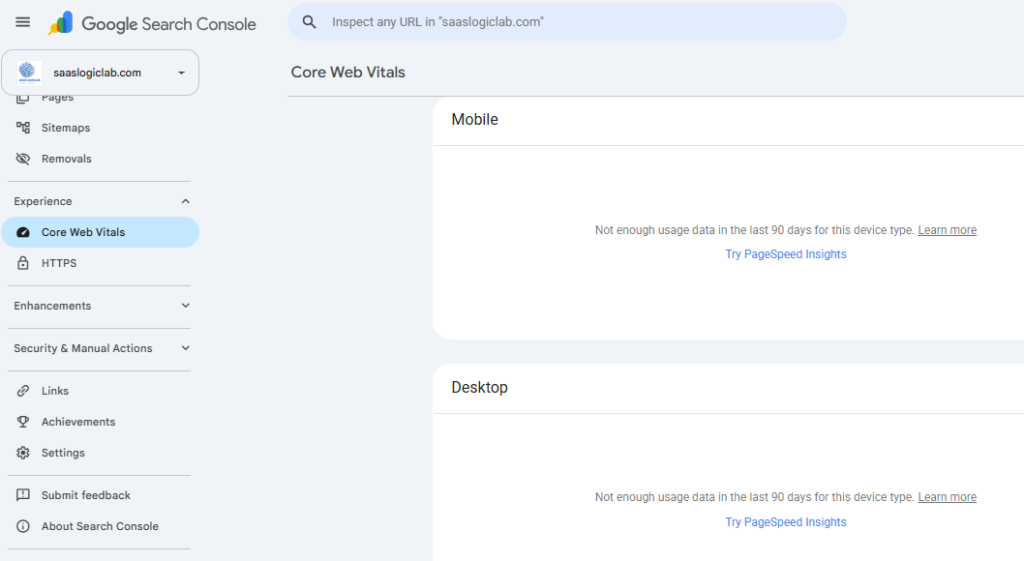The image size is (1024, 561).
Task: Expand the Security & Manual Actions chevron
Action: pyautogui.click(x=185, y=348)
